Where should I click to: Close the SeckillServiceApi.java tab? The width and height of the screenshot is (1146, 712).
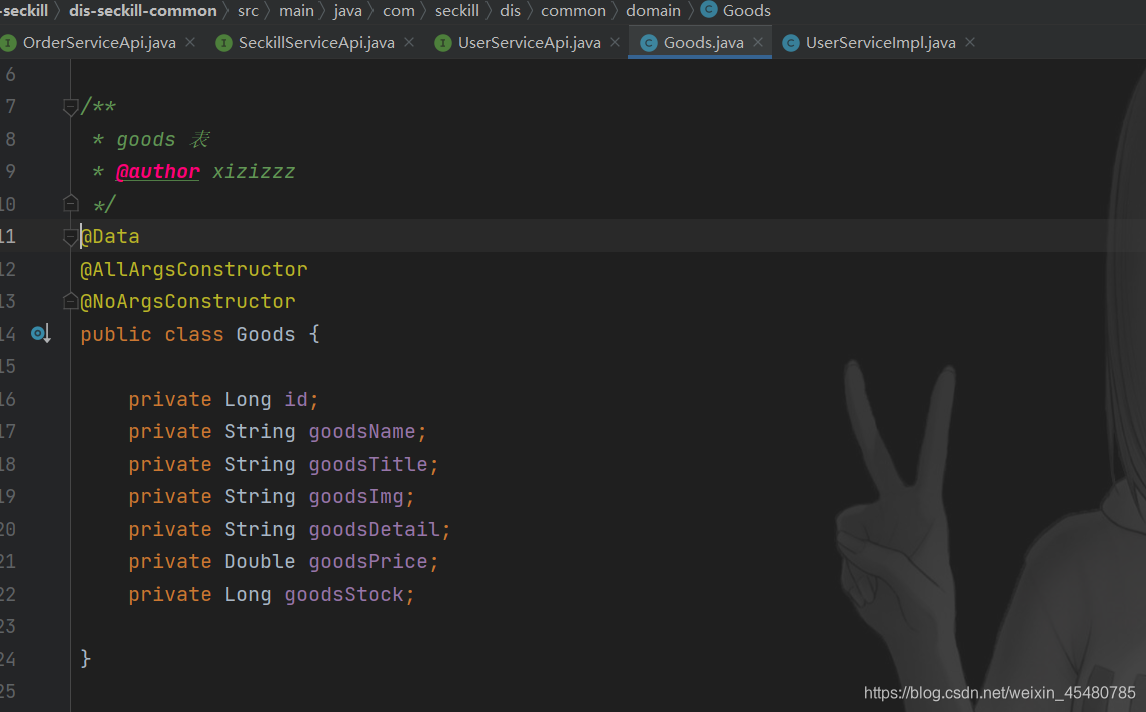pyautogui.click(x=409, y=42)
